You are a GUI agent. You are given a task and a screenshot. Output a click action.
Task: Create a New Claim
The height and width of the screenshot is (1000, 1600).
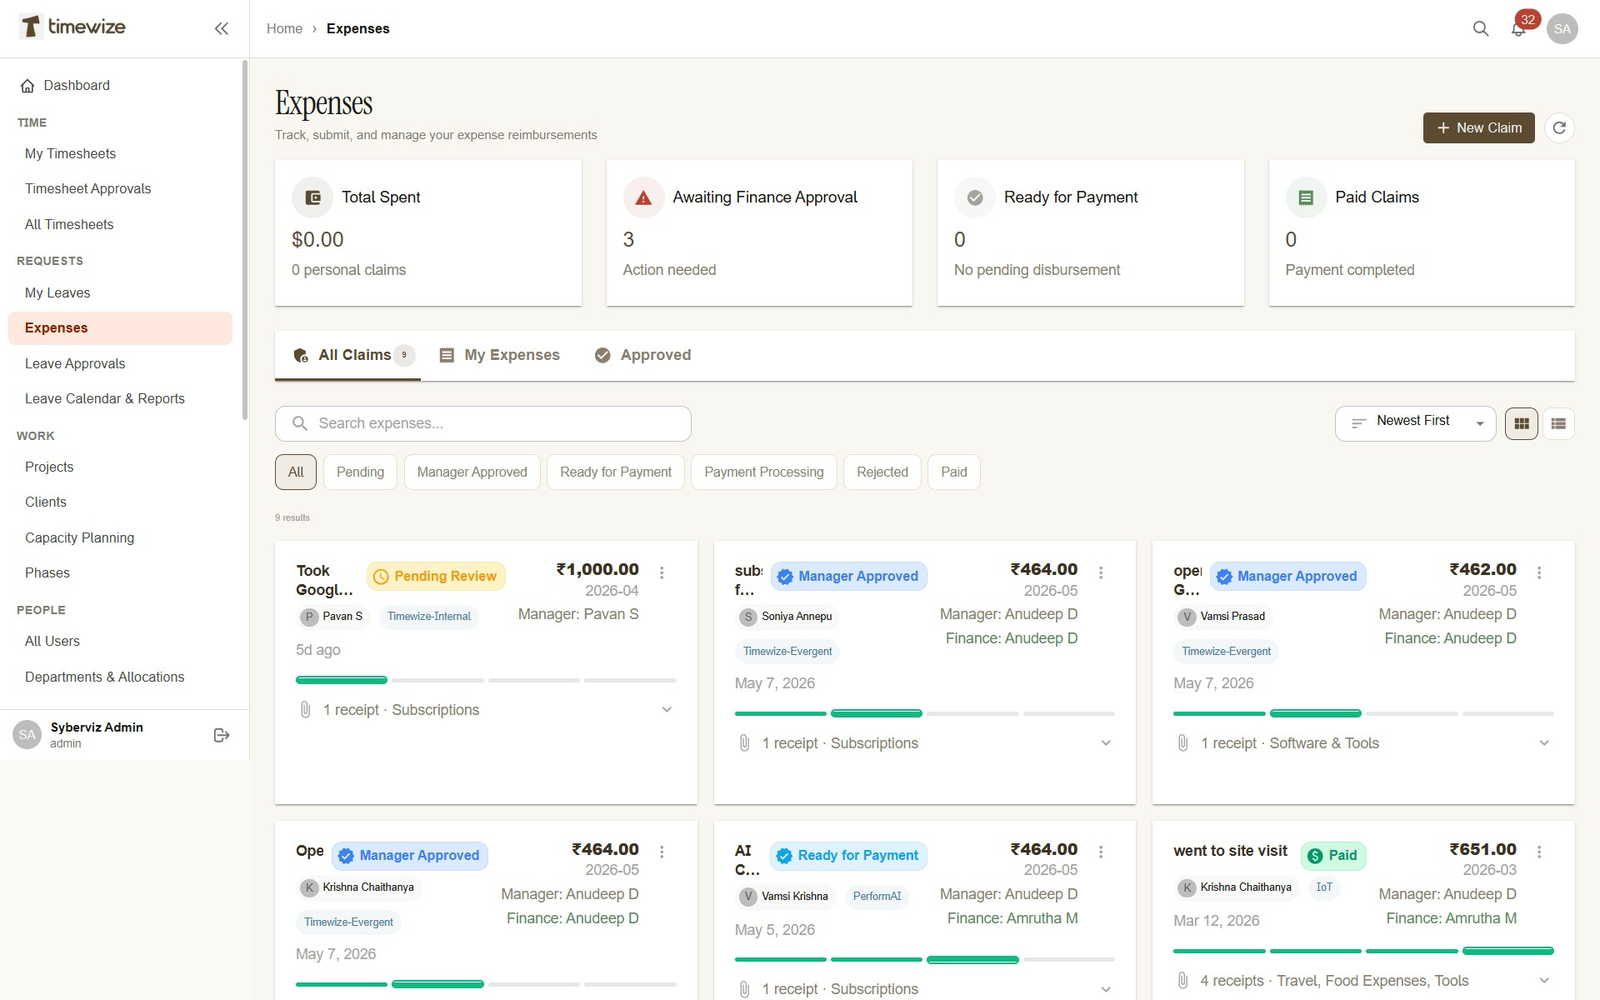(x=1478, y=128)
